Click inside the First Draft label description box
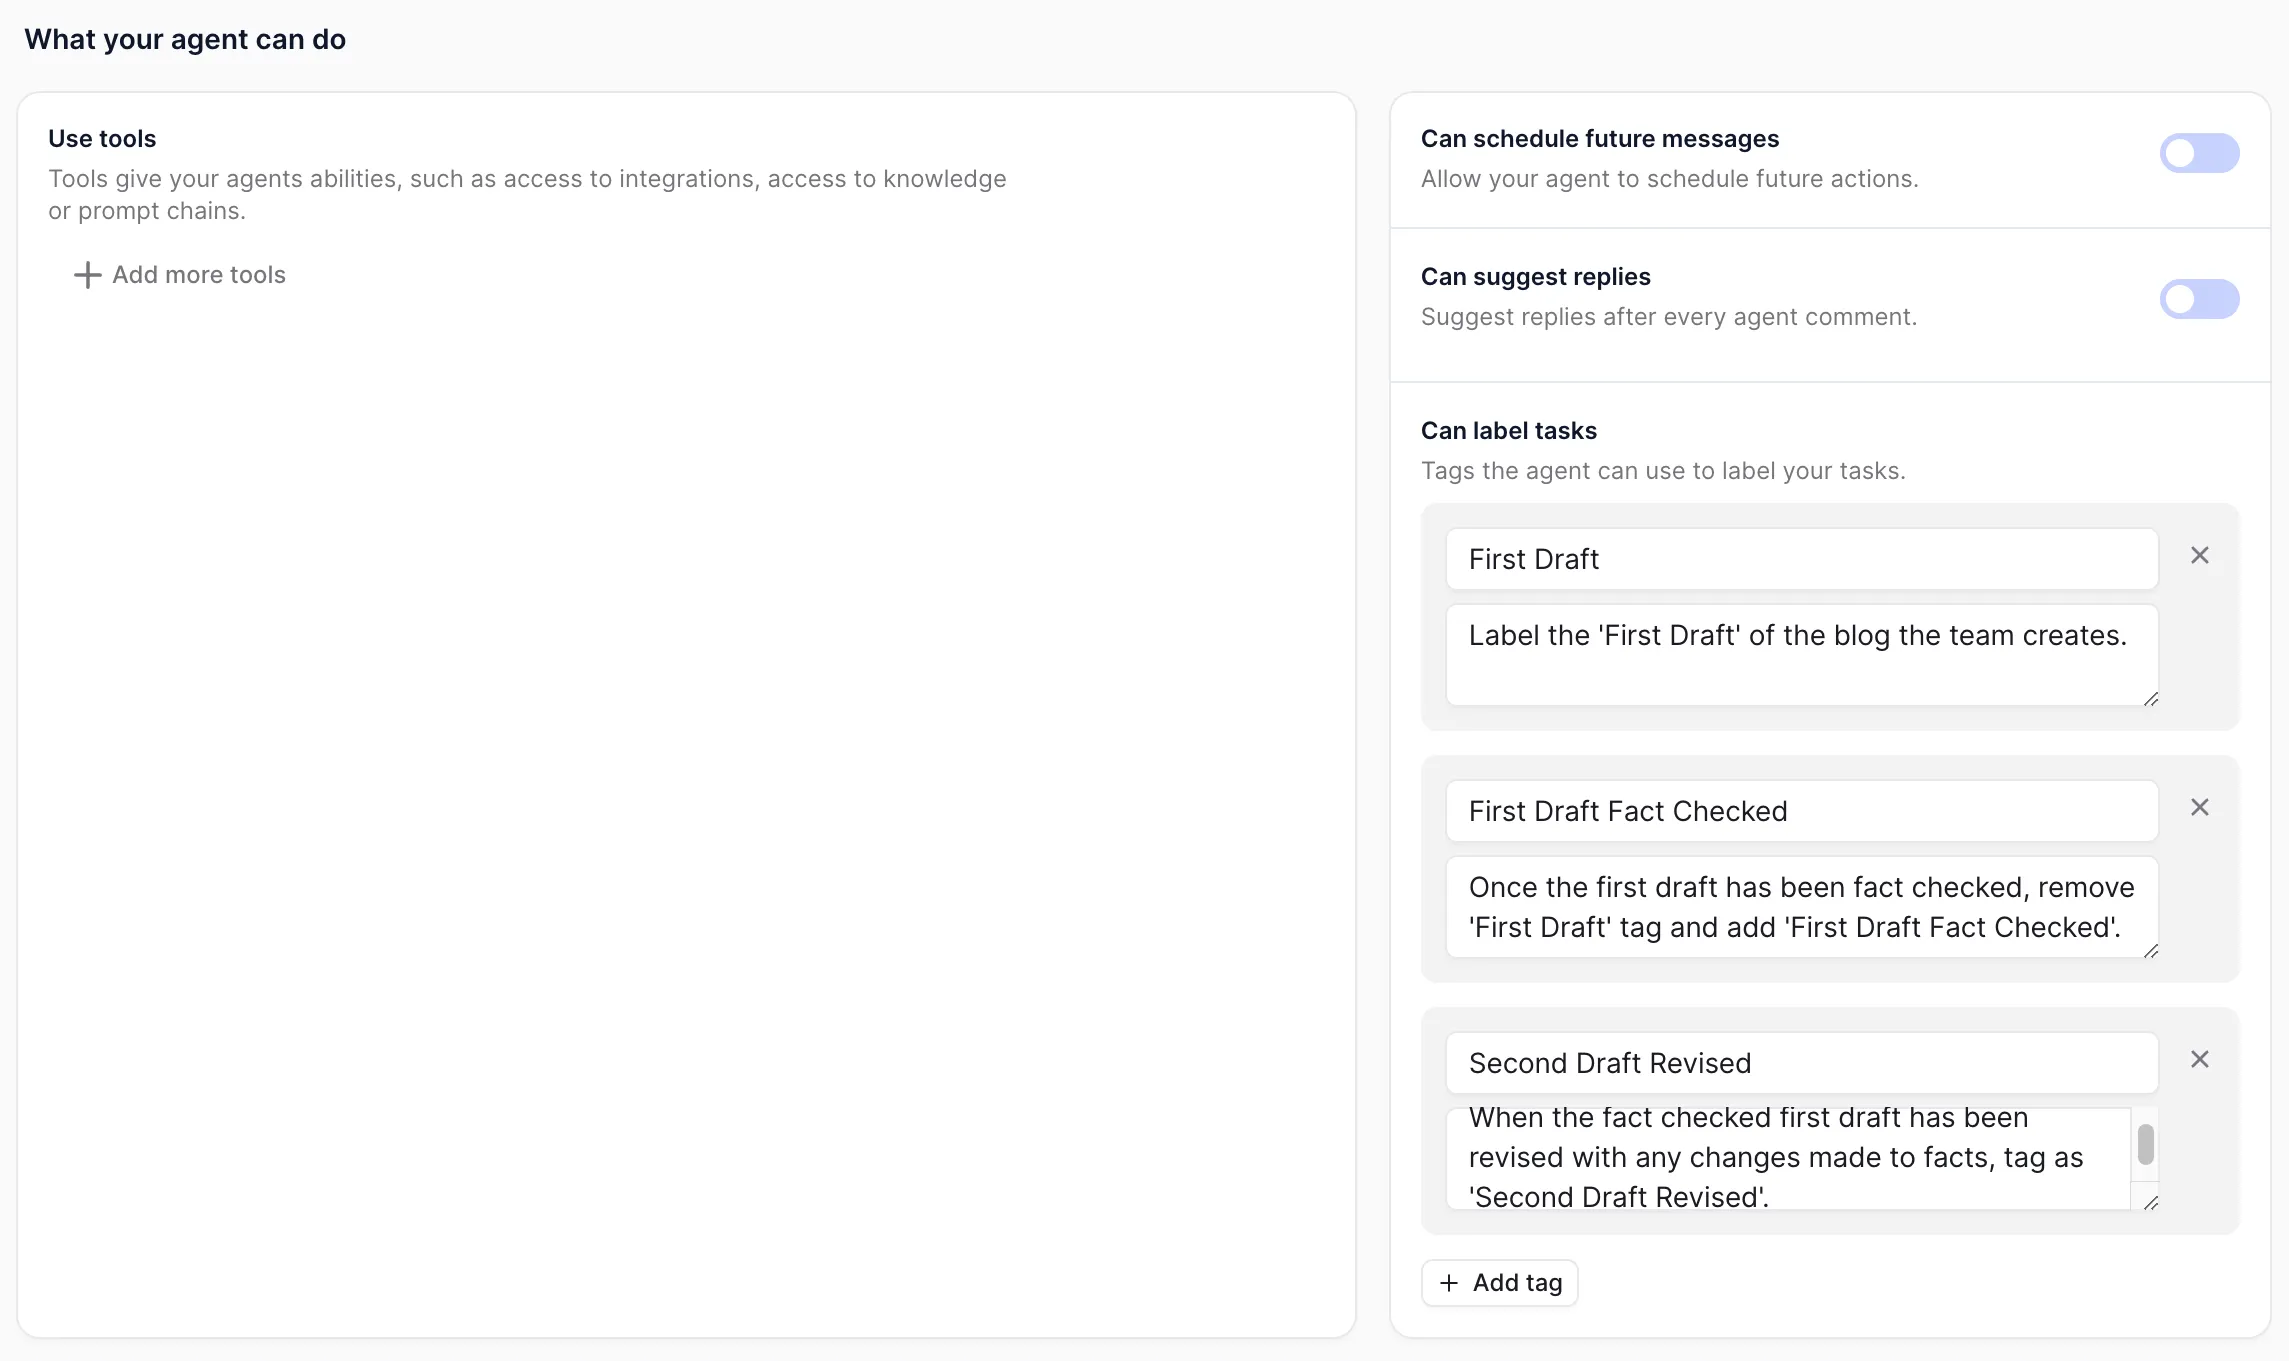The height and width of the screenshot is (1361, 2289). 1800,655
